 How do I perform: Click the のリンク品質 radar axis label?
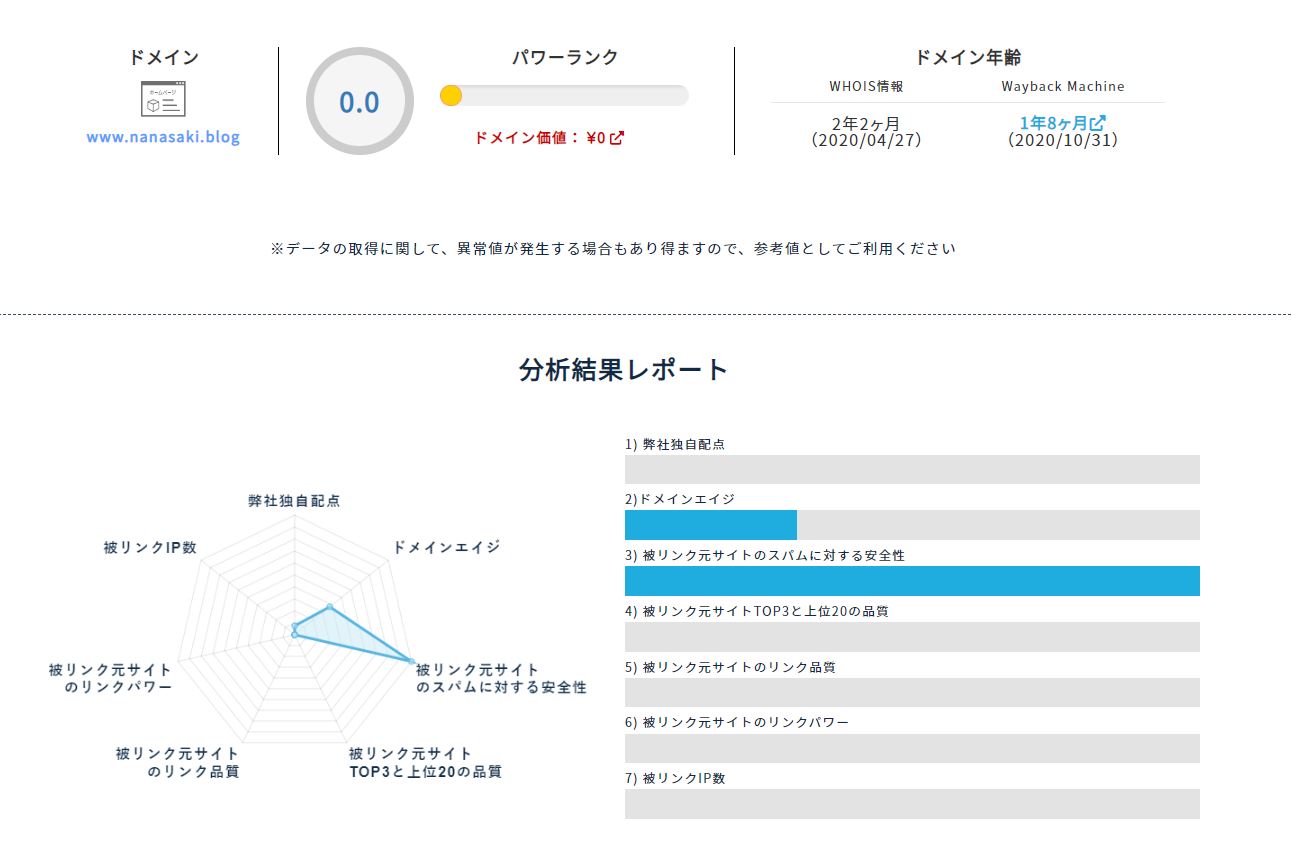[x=177, y=763]
